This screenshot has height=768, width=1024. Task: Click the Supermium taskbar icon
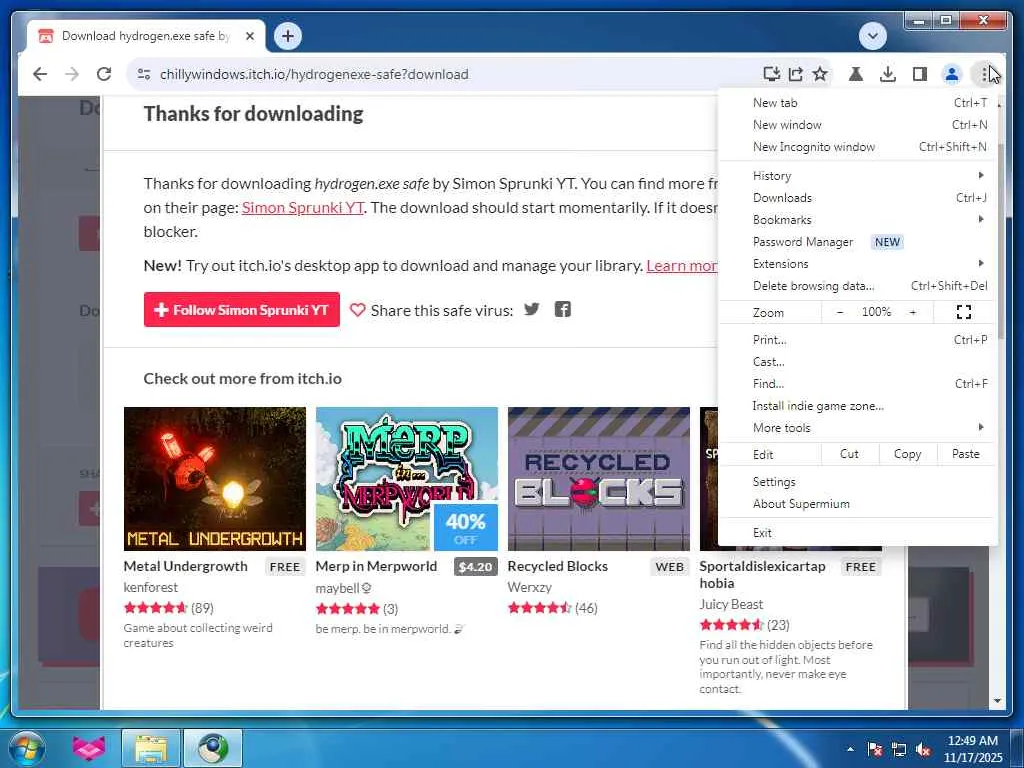[213, 748]
